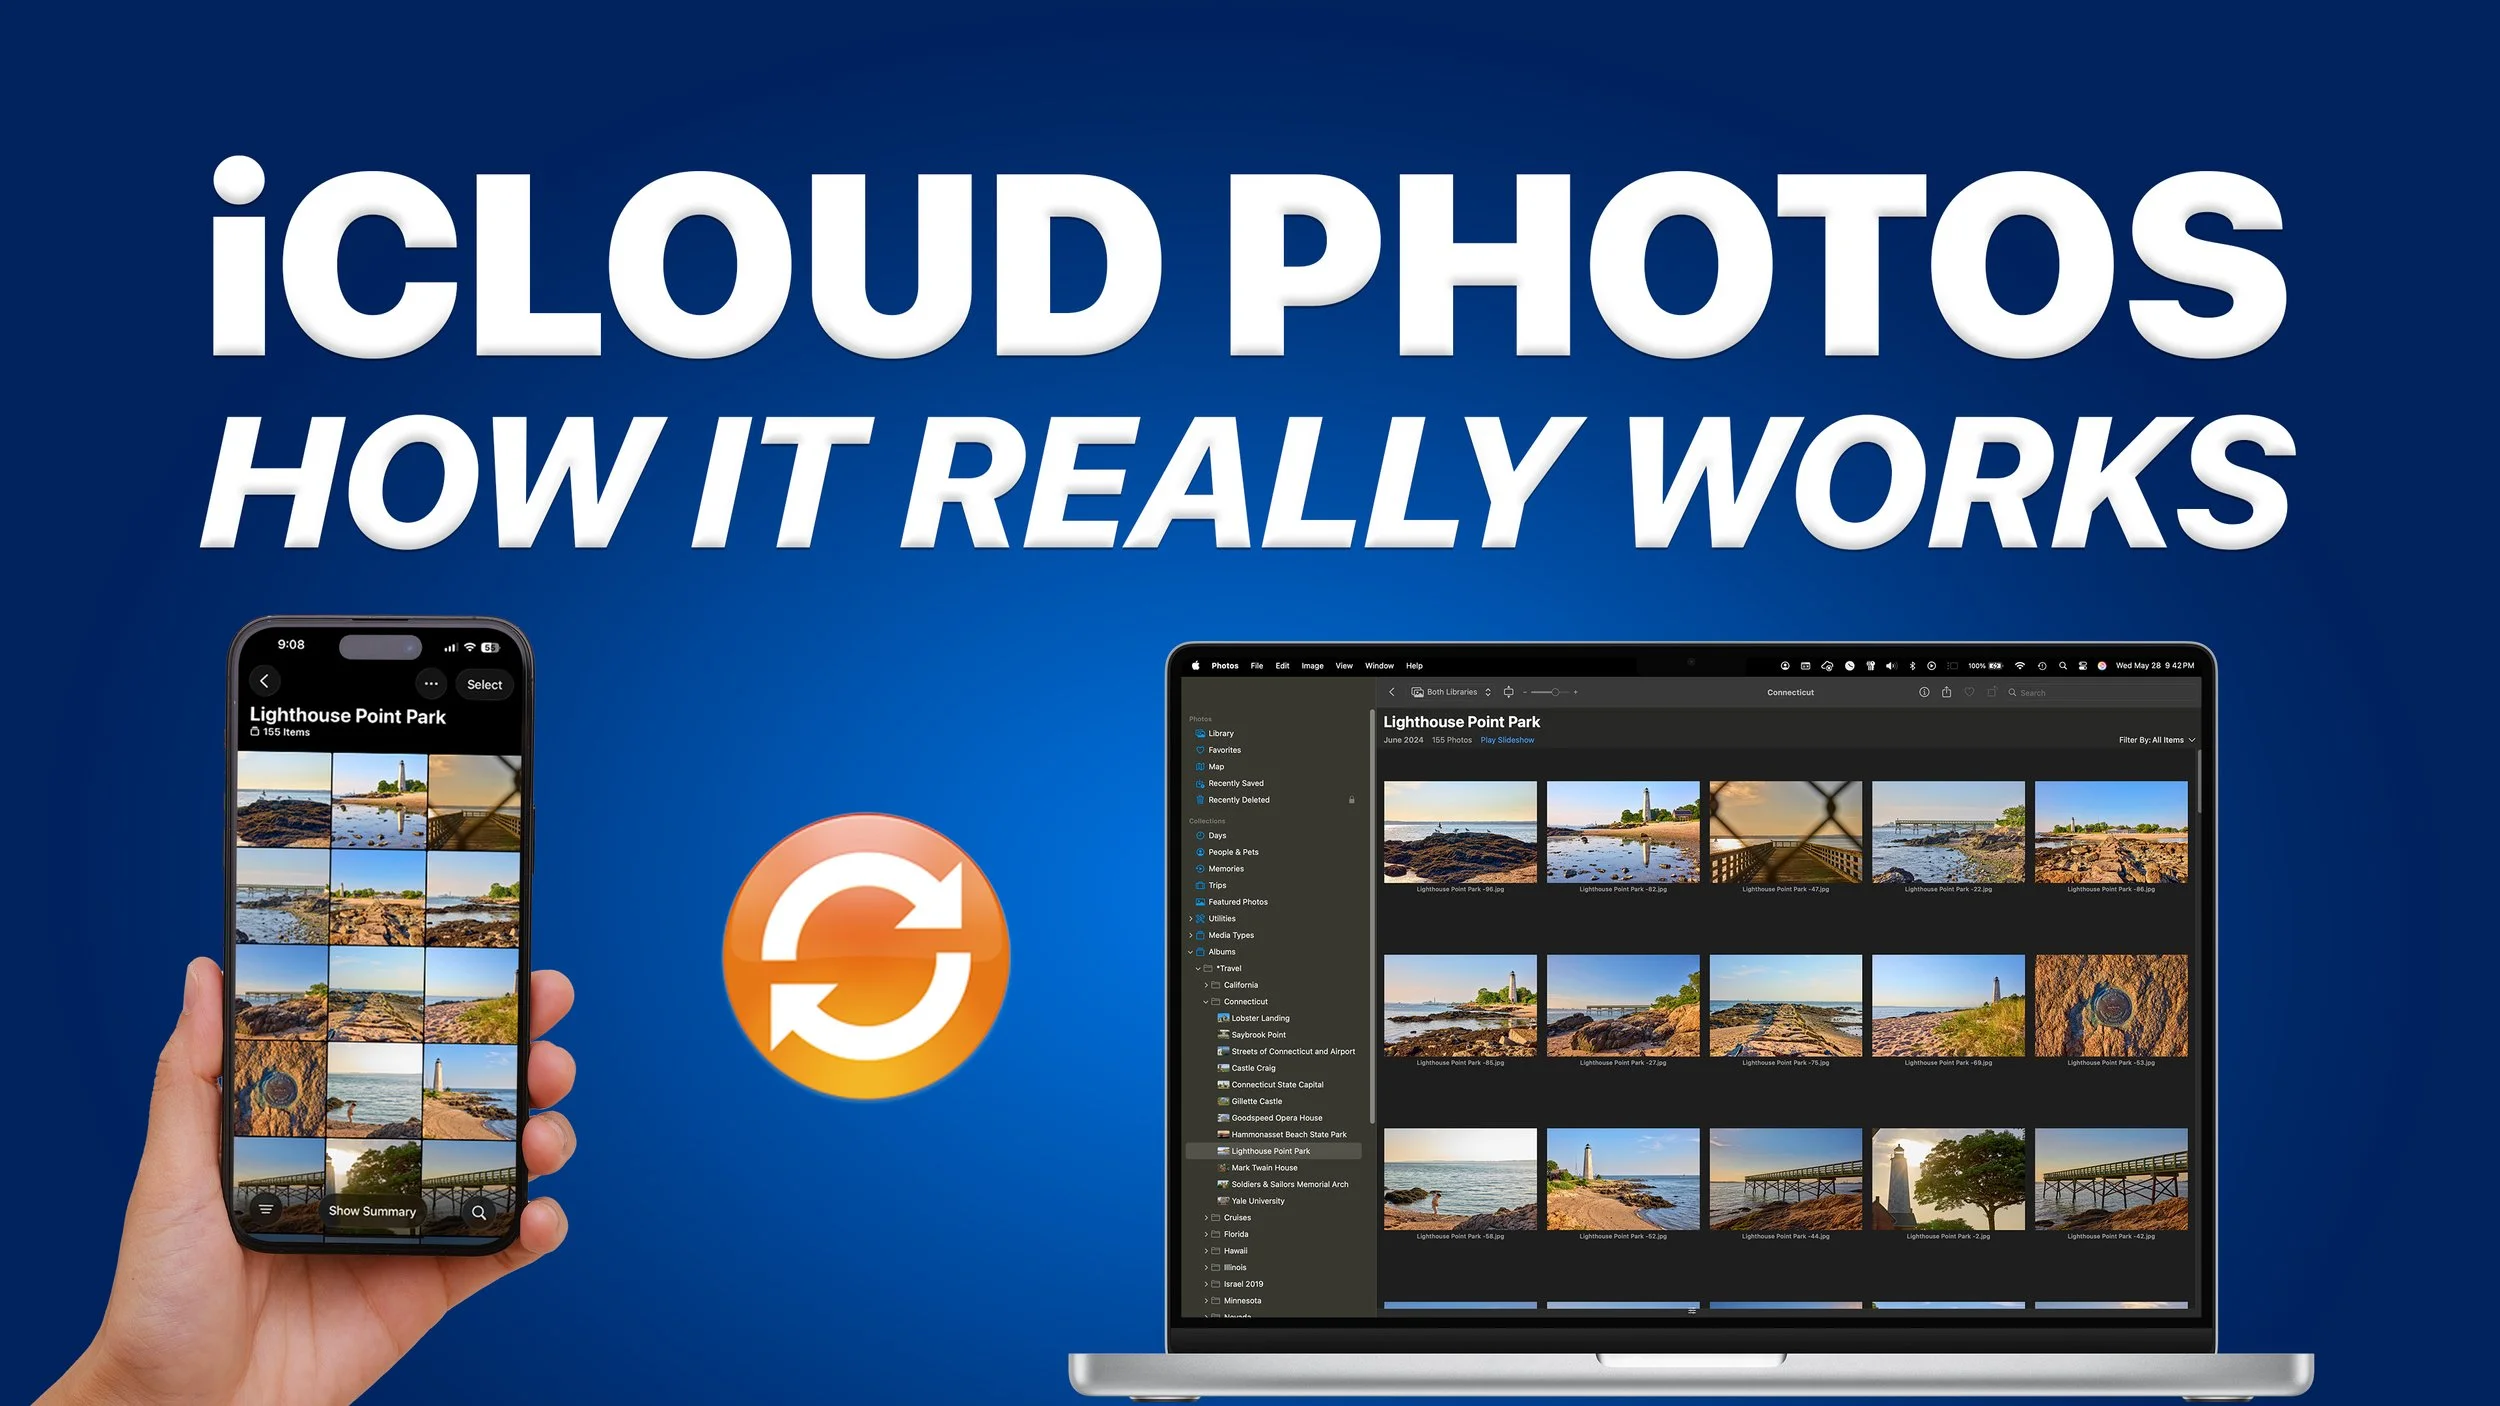Select the Yale University album
Image resolution: width=2500 pixels, height=1406 pixels.
click(1251, 1201)
